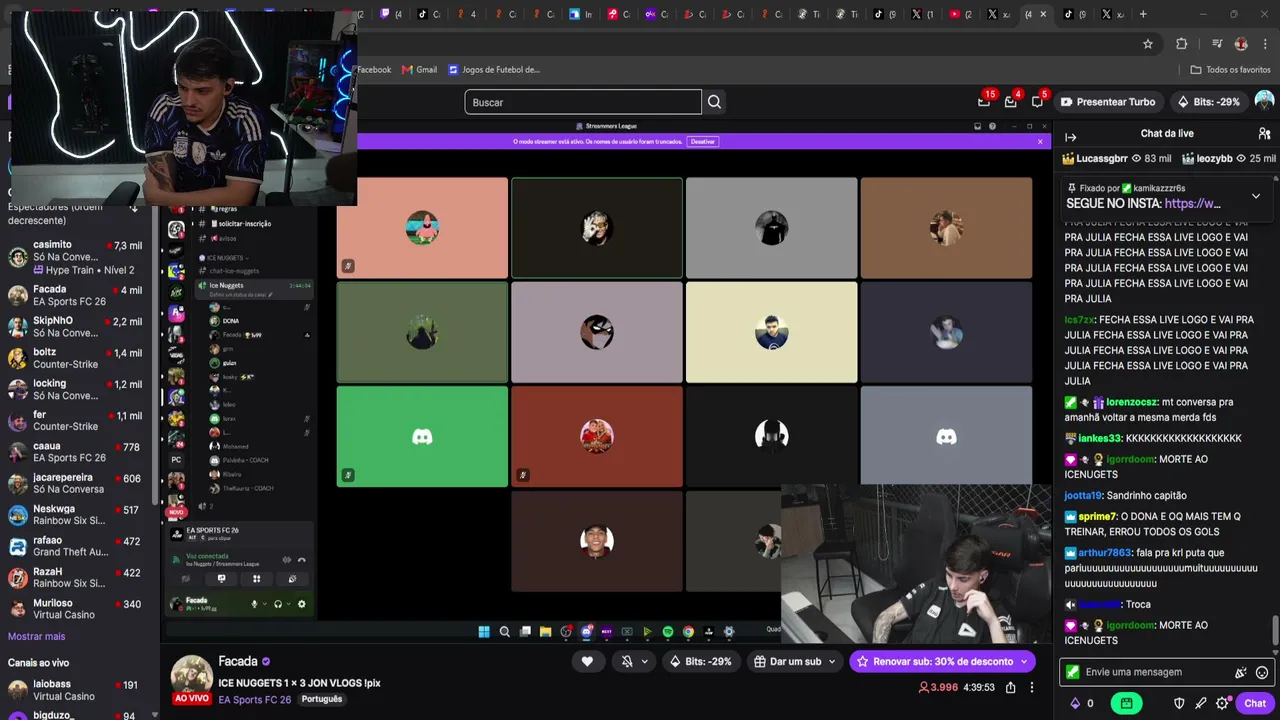Screen dimensions: 1280x720
Task: Expand the Renovar sub dropdown chevron
Action: [x=1024, y=661]
